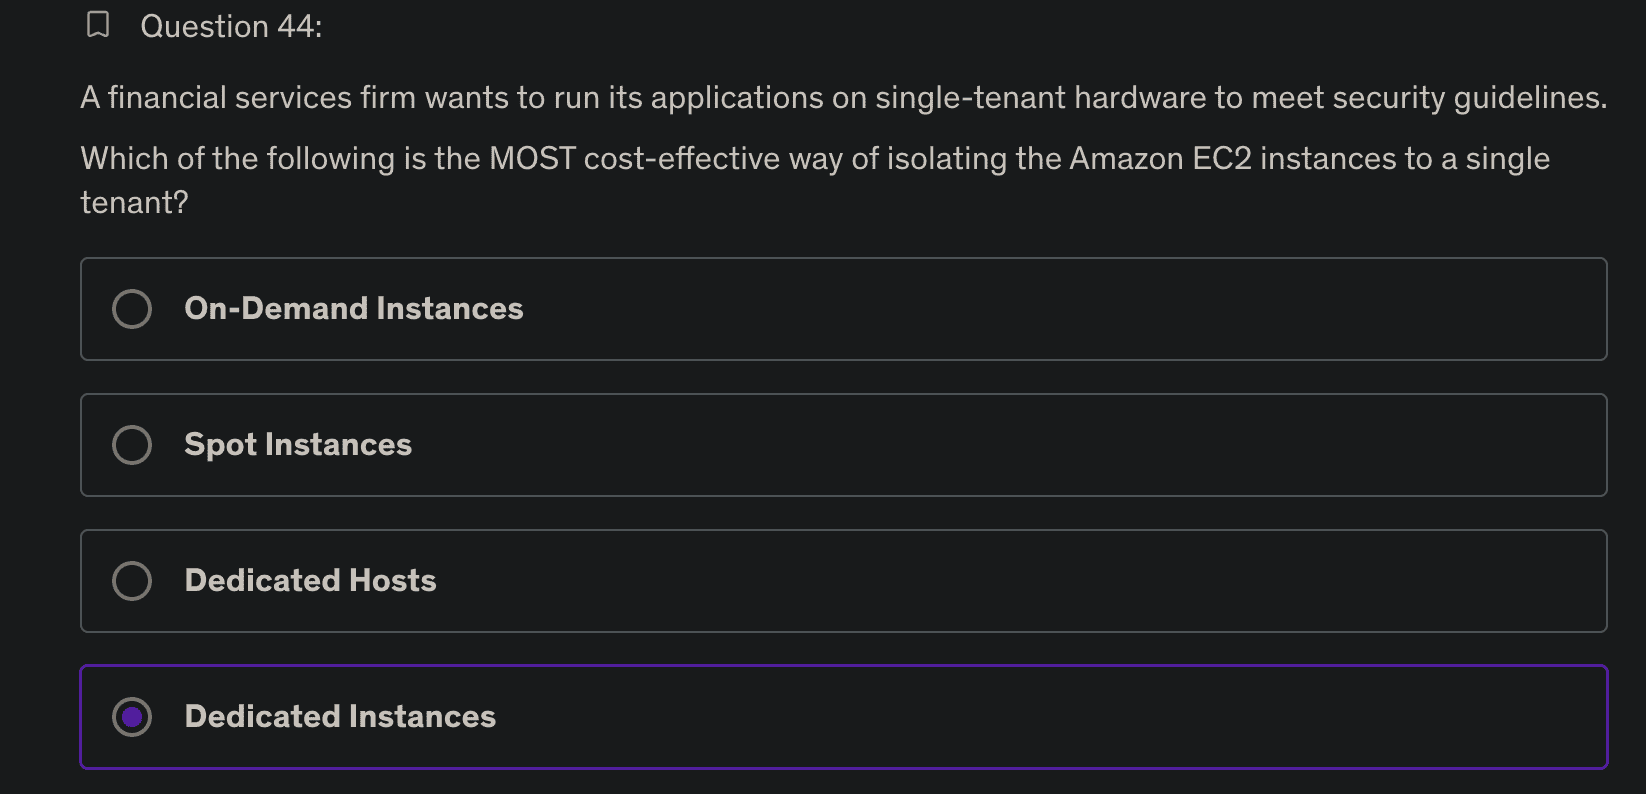Choose the Dedicated Hosts radio button
The height and width of the screenshot is (794, 1646).
click(x=132, y=581)
